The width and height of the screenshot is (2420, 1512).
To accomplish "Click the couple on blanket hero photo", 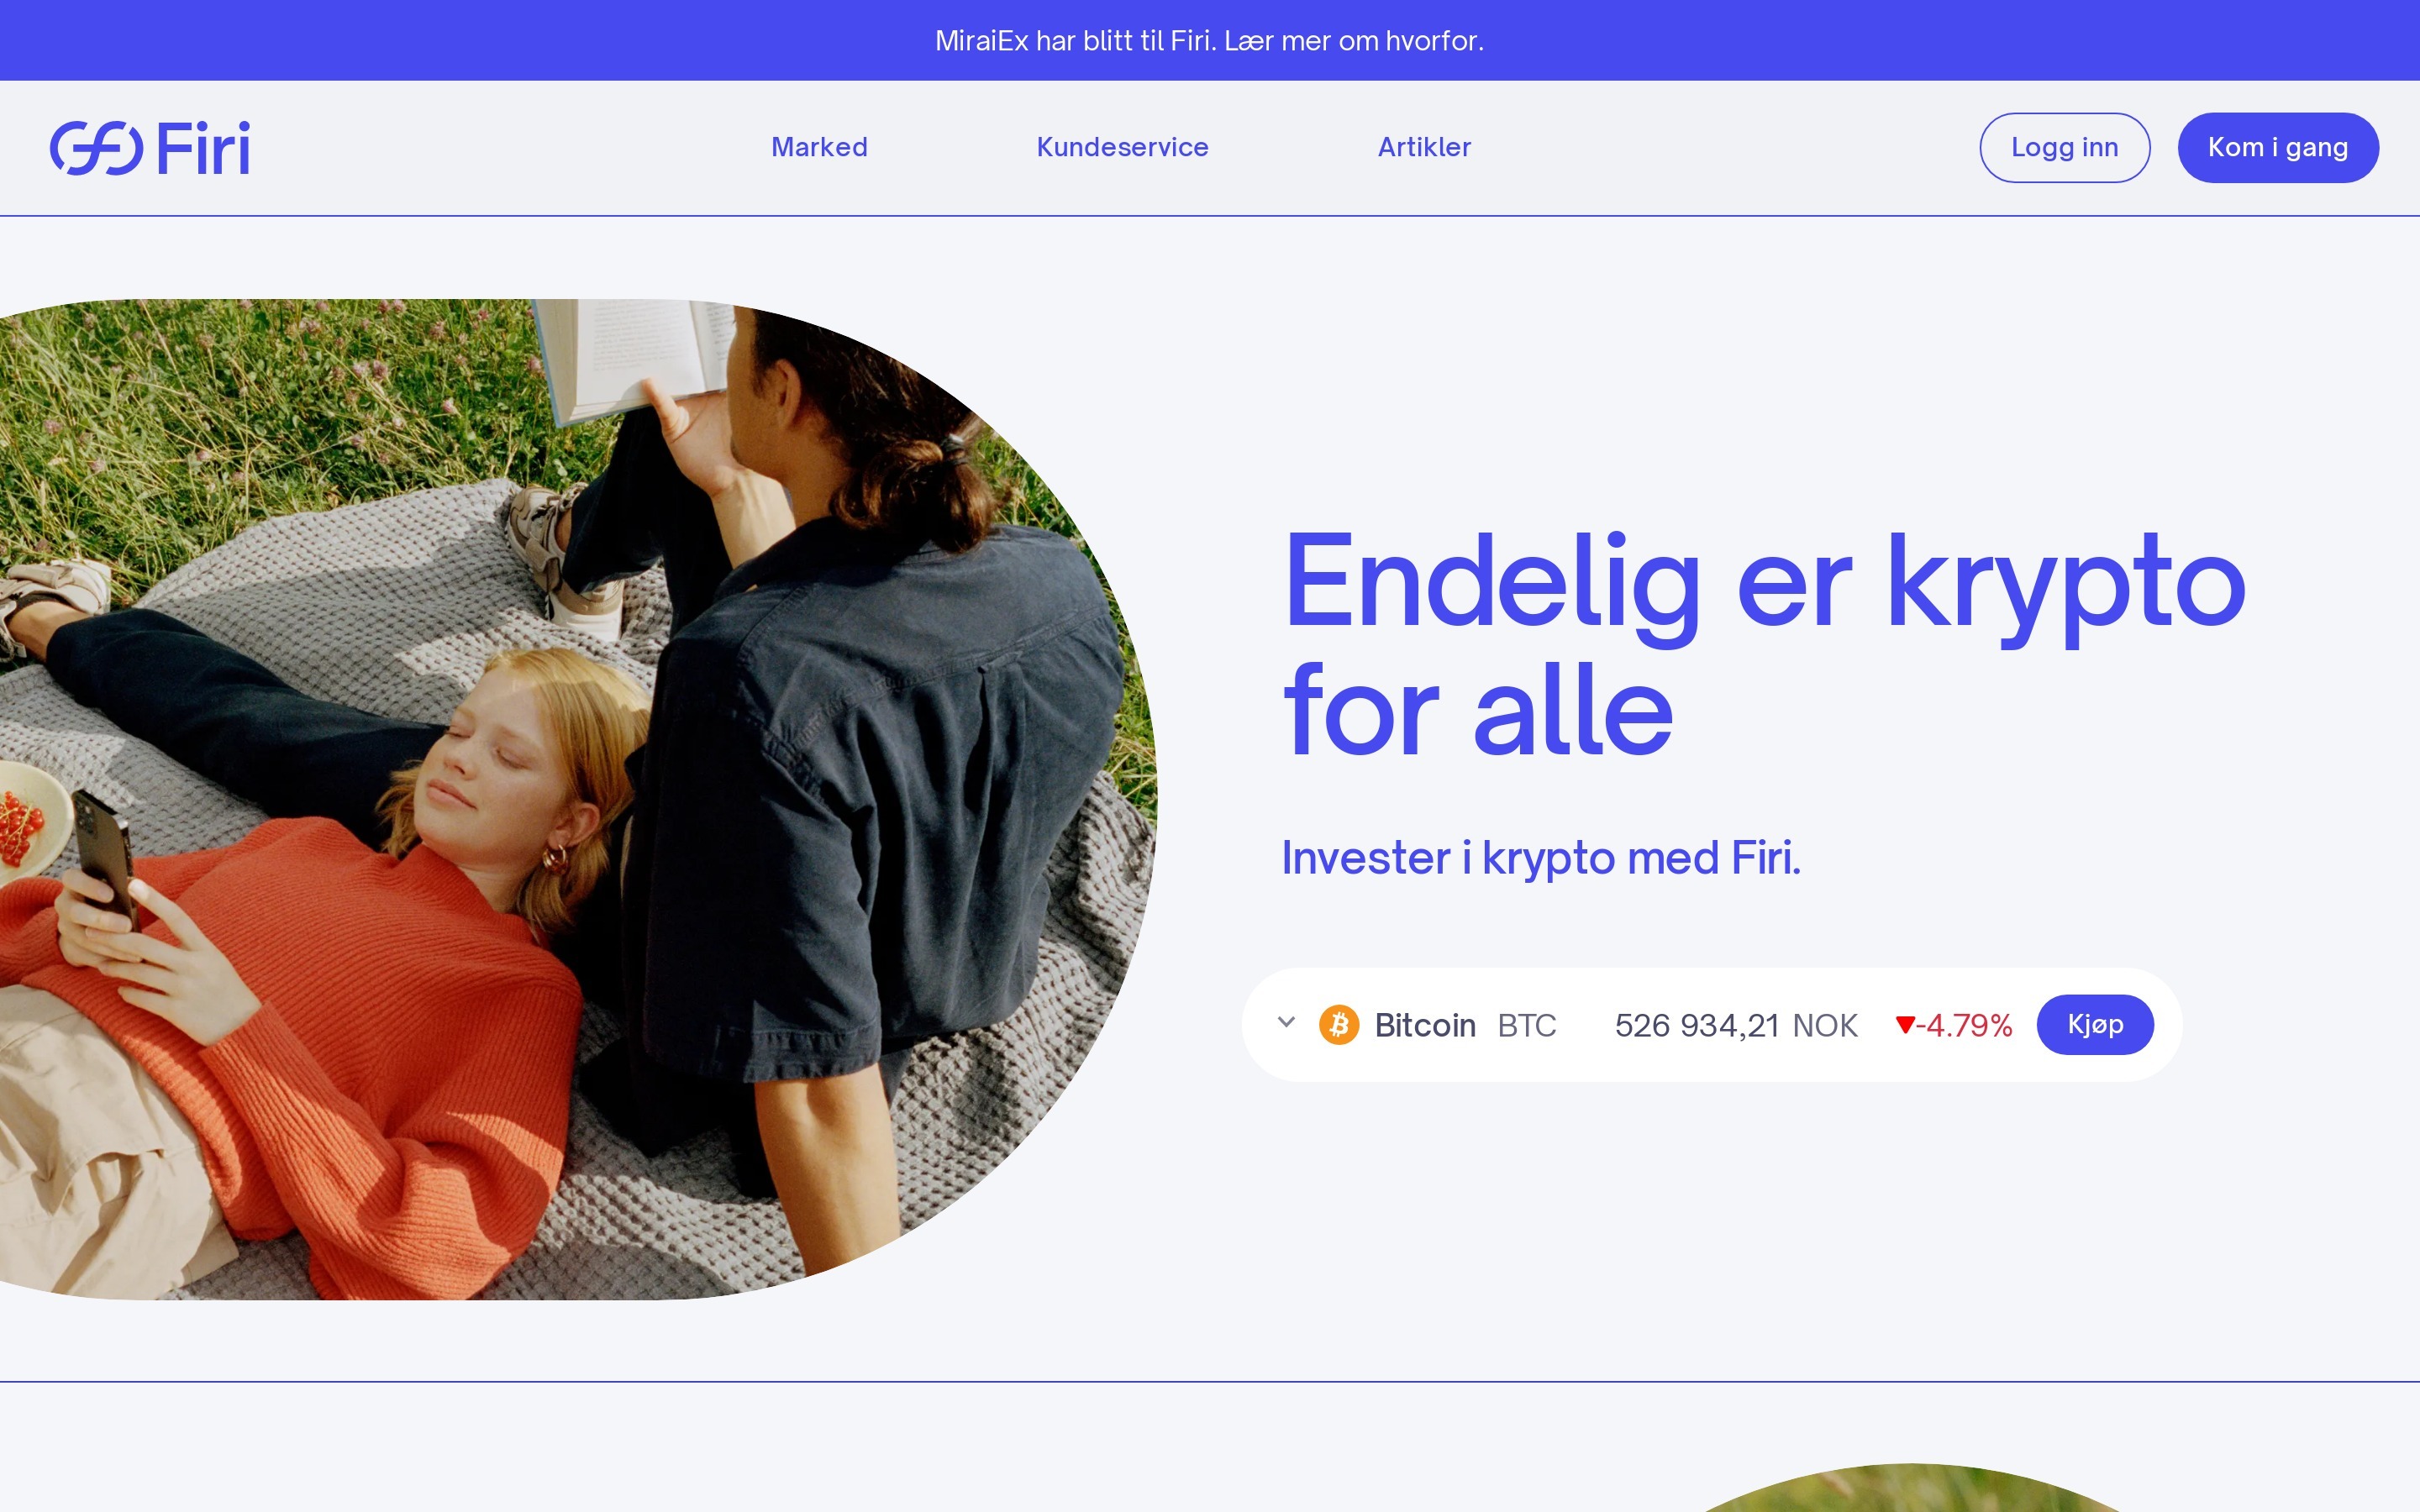I will 578,799.
